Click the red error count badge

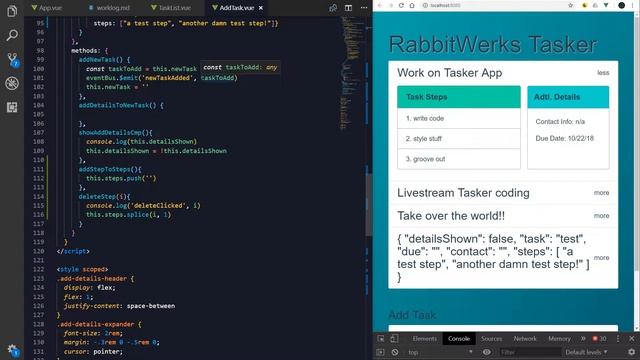pos(599,339)
